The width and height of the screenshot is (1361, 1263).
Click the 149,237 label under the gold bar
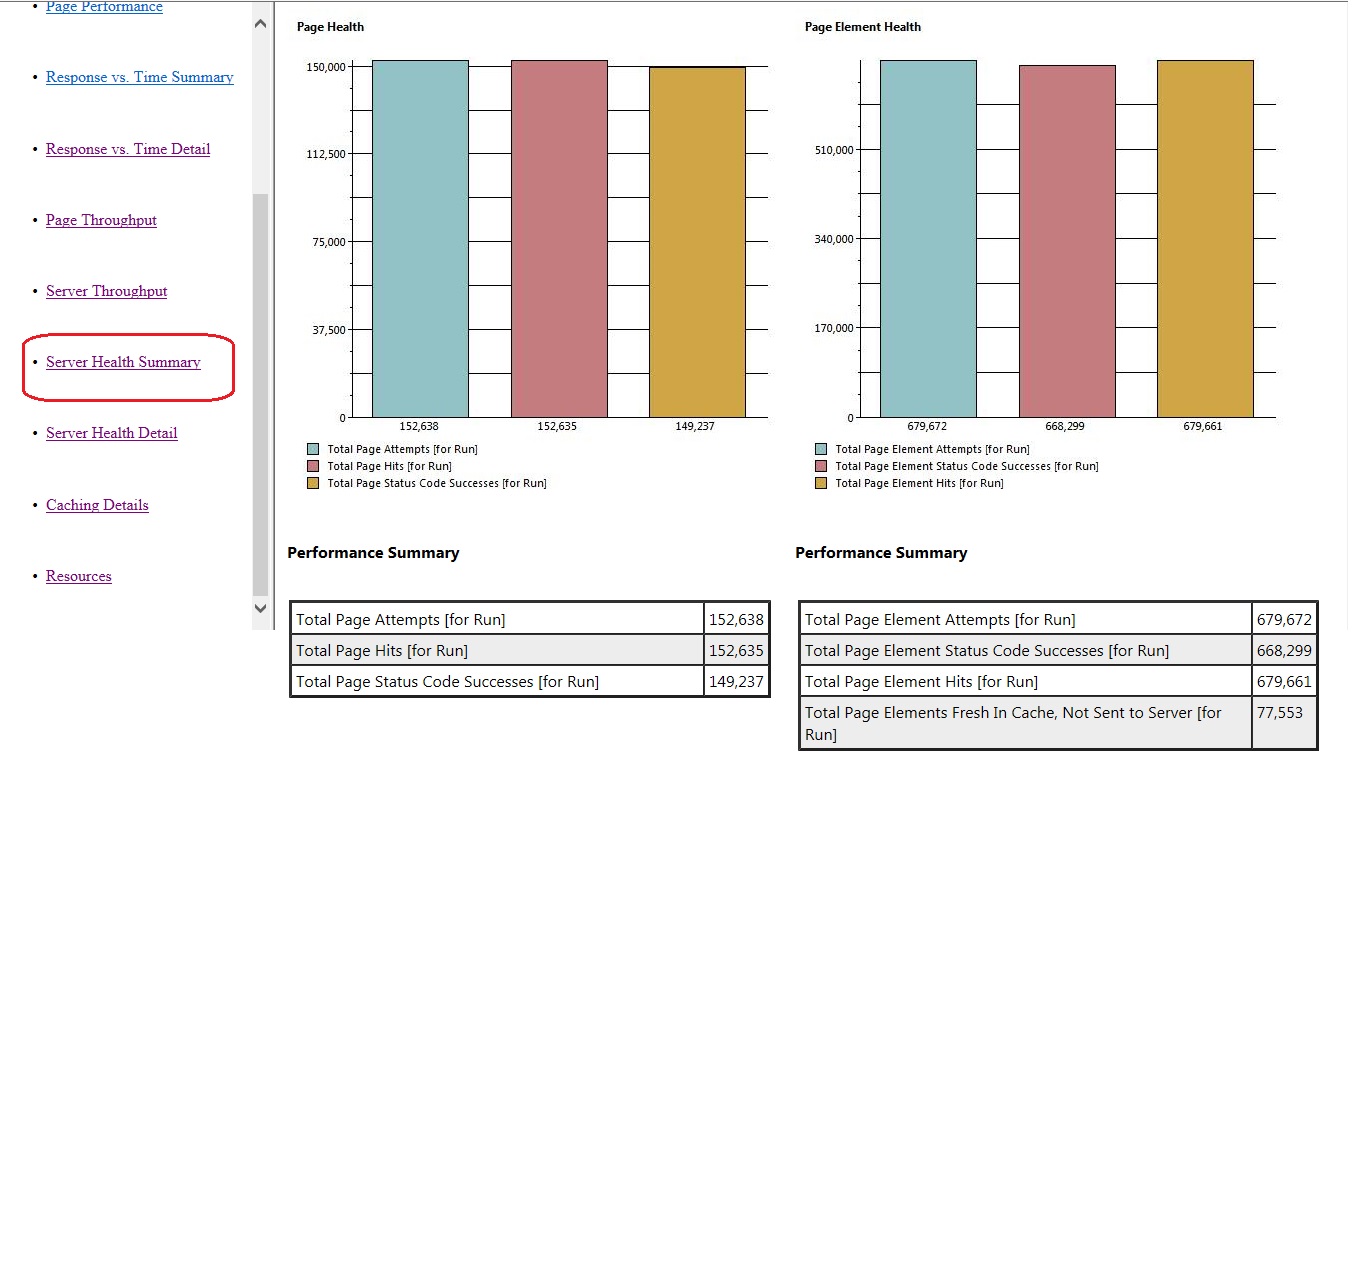[695, 426]
